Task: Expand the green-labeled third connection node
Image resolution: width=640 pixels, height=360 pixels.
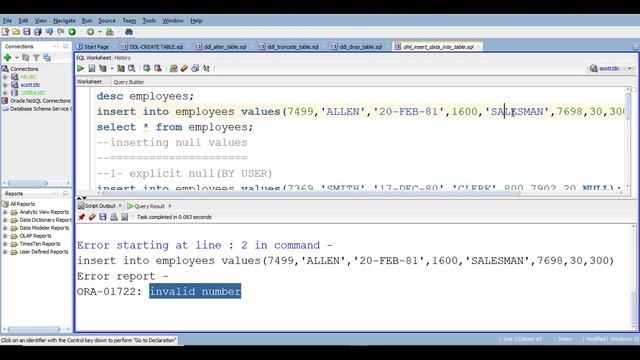Action: pos(5,93)
